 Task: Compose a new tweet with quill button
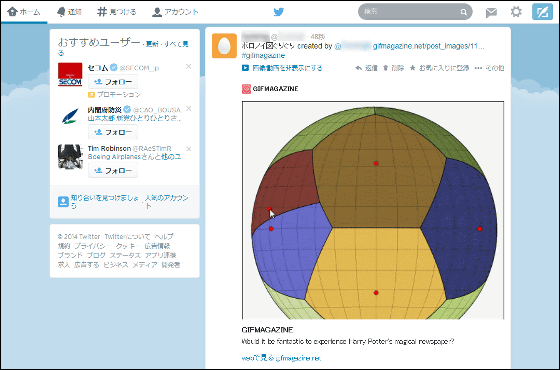click(542, 12)
